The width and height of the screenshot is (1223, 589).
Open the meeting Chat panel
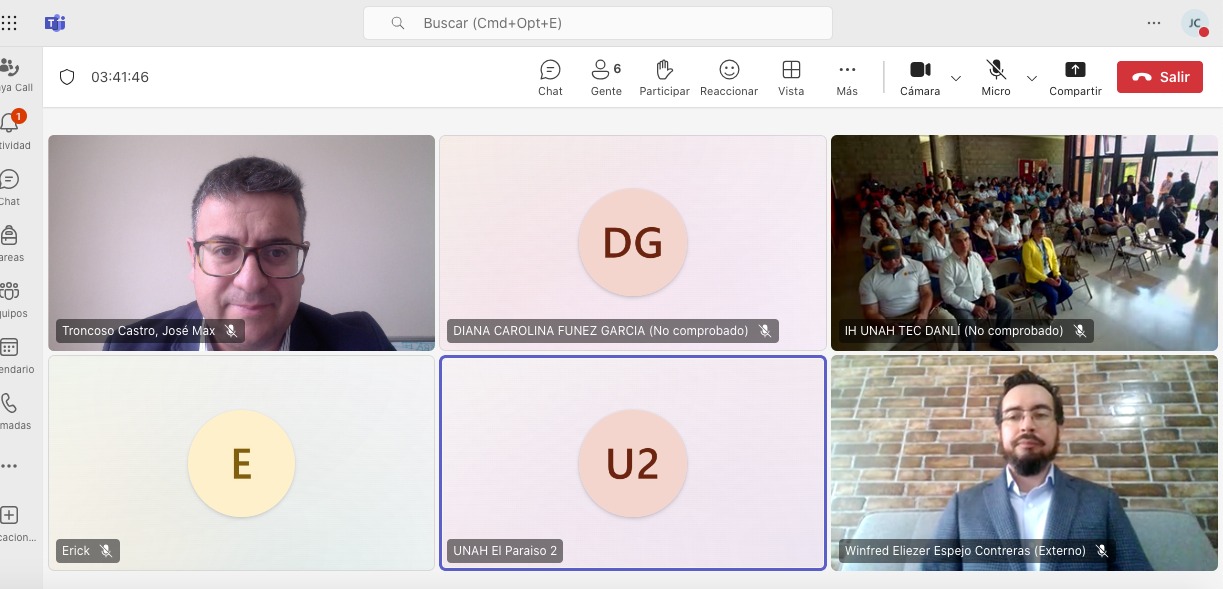[550, 77]
